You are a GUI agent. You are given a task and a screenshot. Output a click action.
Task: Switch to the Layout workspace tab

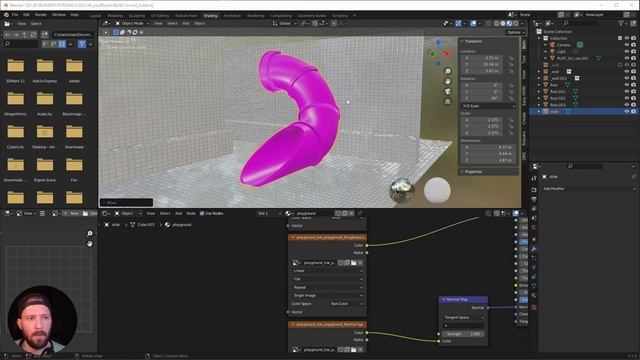(x=95, y=16)
